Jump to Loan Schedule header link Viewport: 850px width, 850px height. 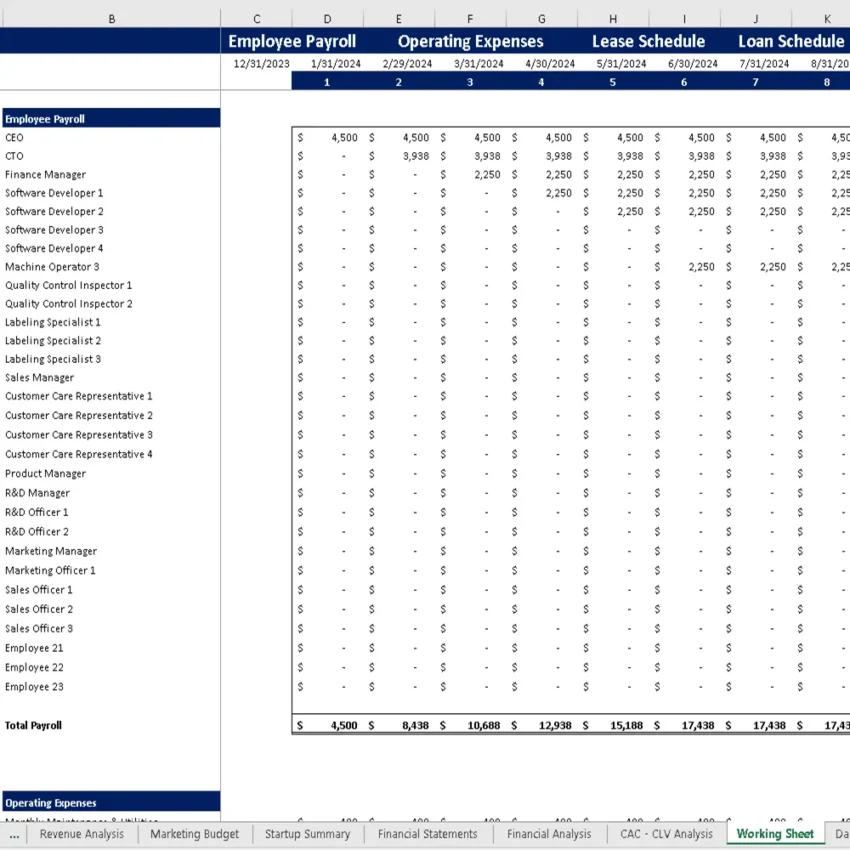791,41
